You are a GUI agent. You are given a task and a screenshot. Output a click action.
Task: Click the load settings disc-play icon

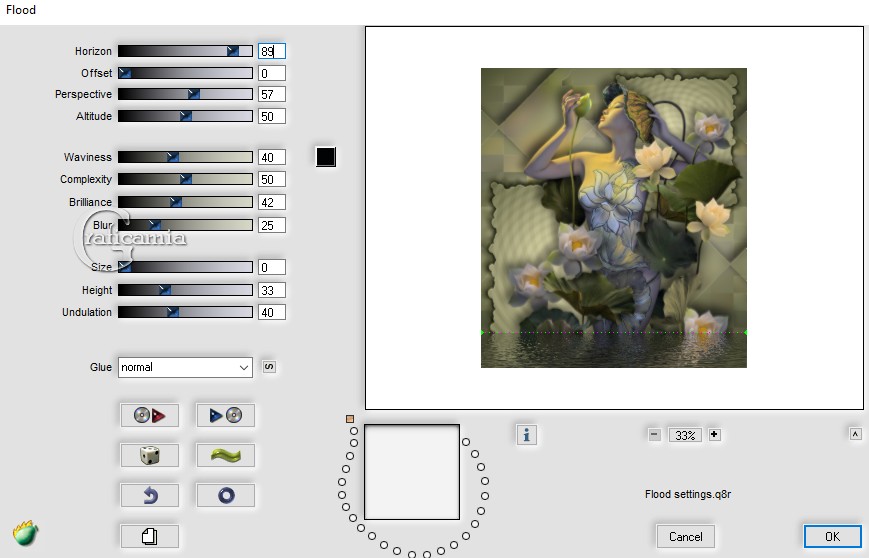(150, 415)
